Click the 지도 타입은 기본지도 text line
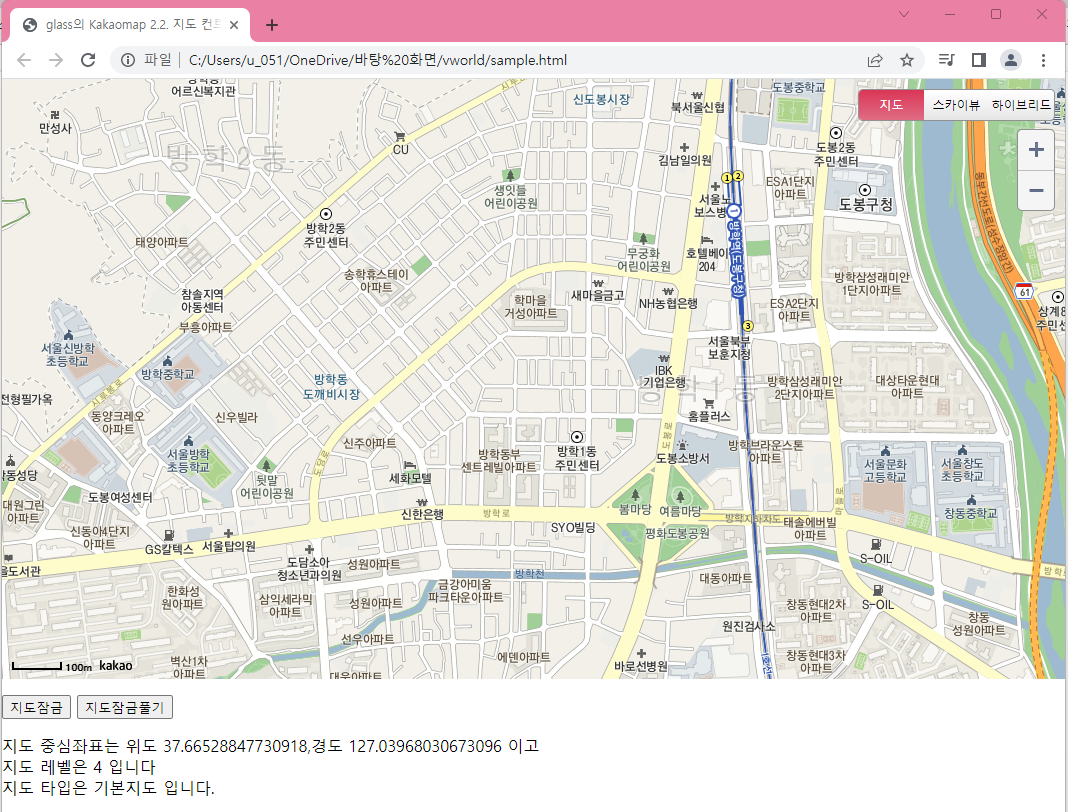Screen dimensions: 1068x812 tap(108, 788)
